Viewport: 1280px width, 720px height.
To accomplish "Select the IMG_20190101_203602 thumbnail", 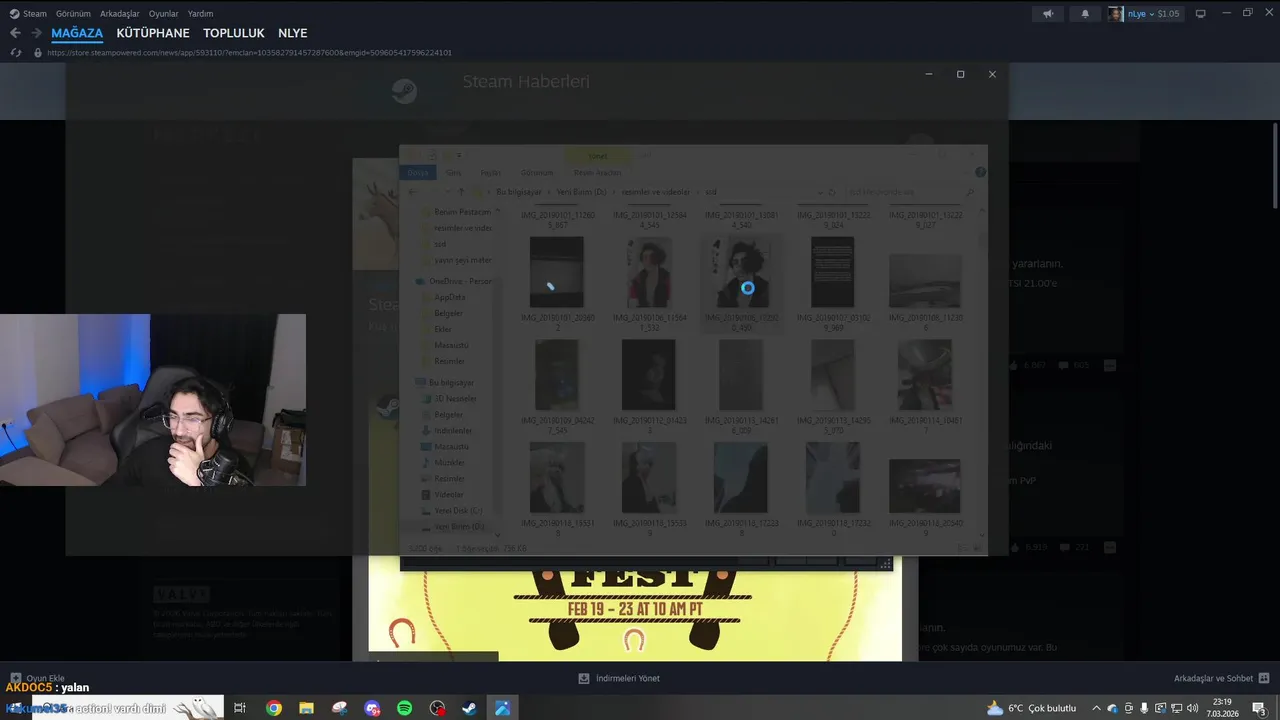I will click(556, 273).
